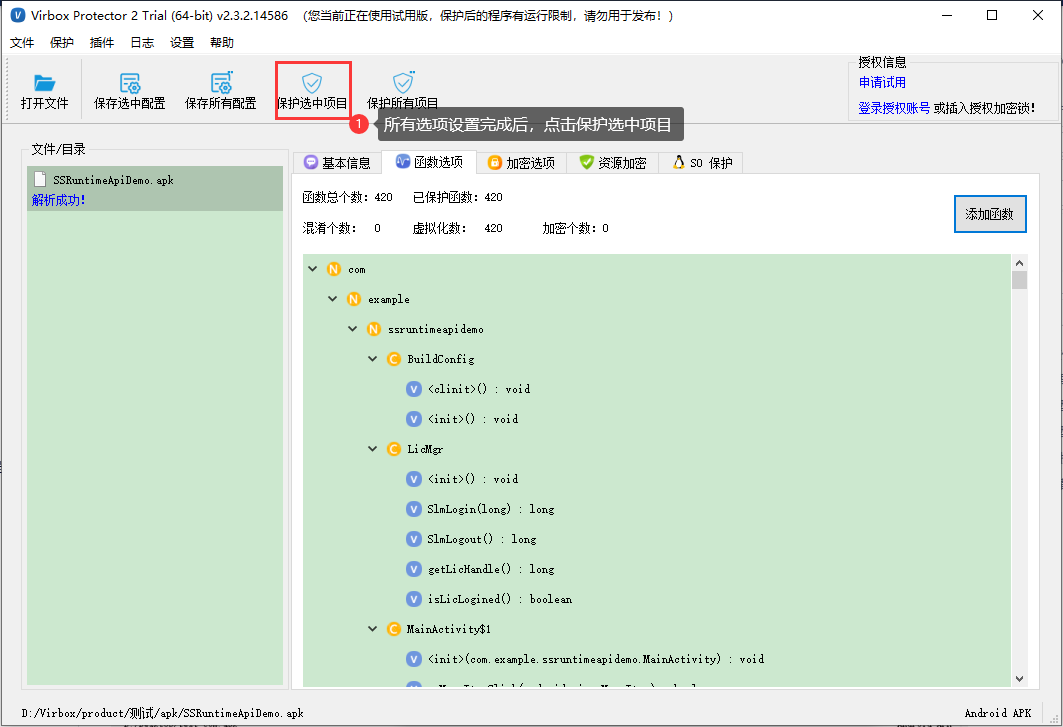Click the C class icon of BuildConfig
The height and width of the screenshot is (727, 1063).
click(393, 359)
